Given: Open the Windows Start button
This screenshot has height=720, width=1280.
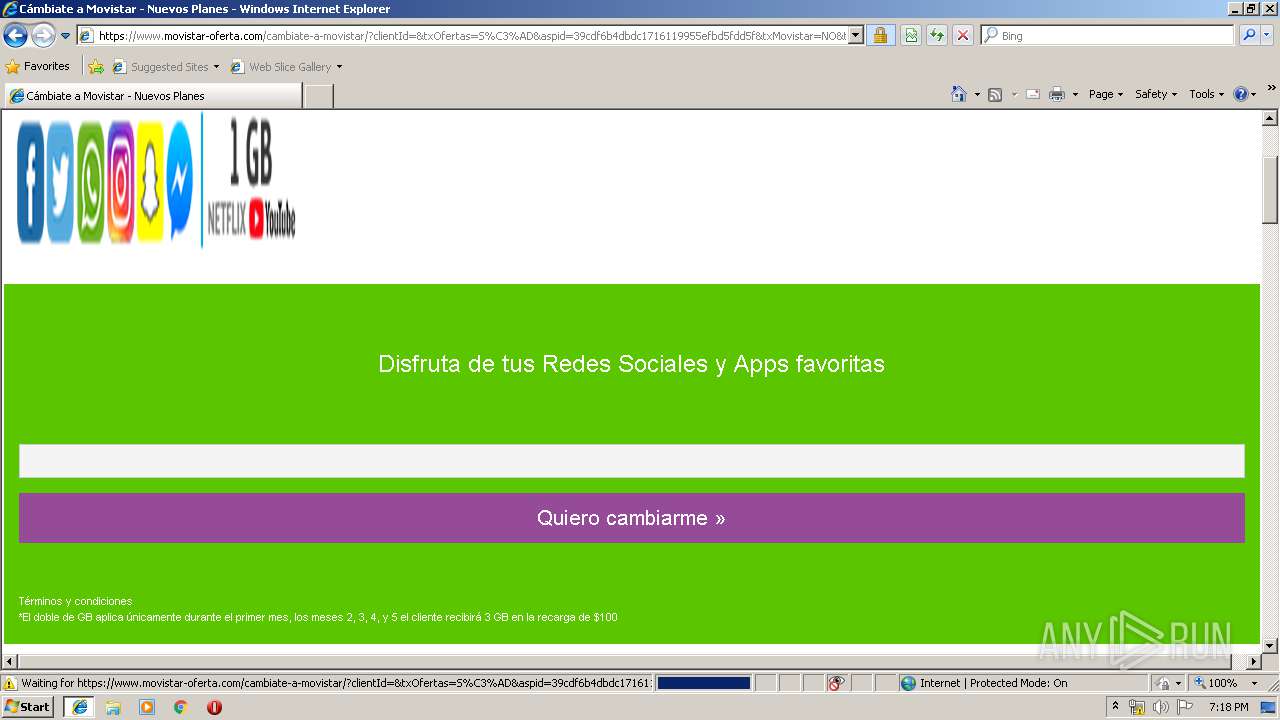Looking at the screenshot, I should (x=28, y=707).
